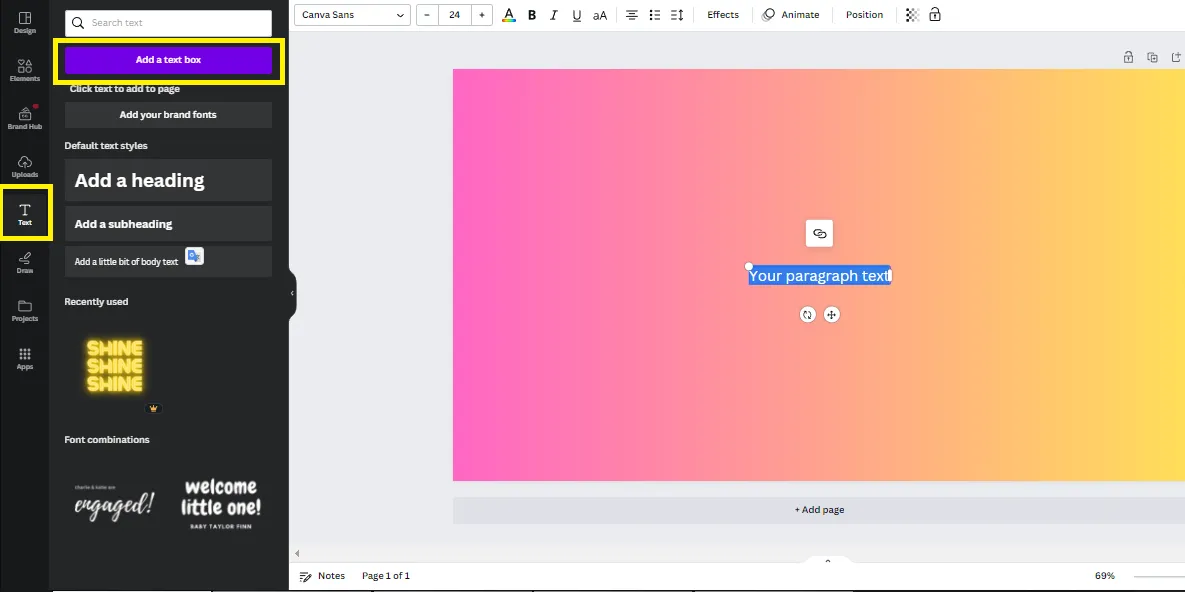This screenshot has height=592, width=1185.
Task: Lock the page using padlock above canvas
Action: point(1128,57)
